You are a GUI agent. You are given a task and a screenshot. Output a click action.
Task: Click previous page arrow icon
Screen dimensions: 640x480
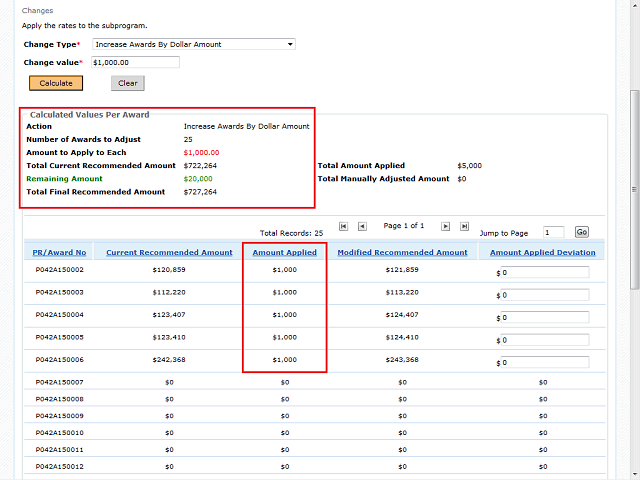pos(362,226)
